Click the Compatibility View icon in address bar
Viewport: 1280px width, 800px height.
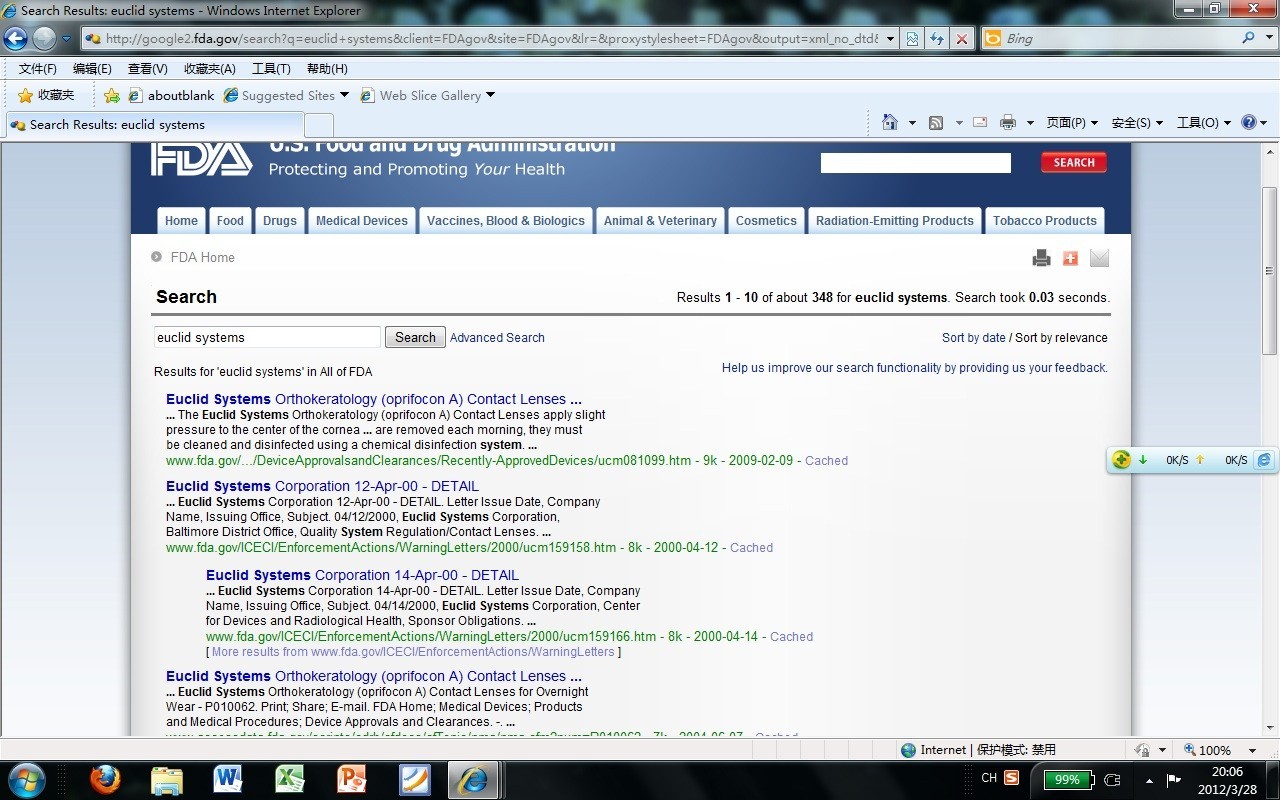tap(912, 39)
